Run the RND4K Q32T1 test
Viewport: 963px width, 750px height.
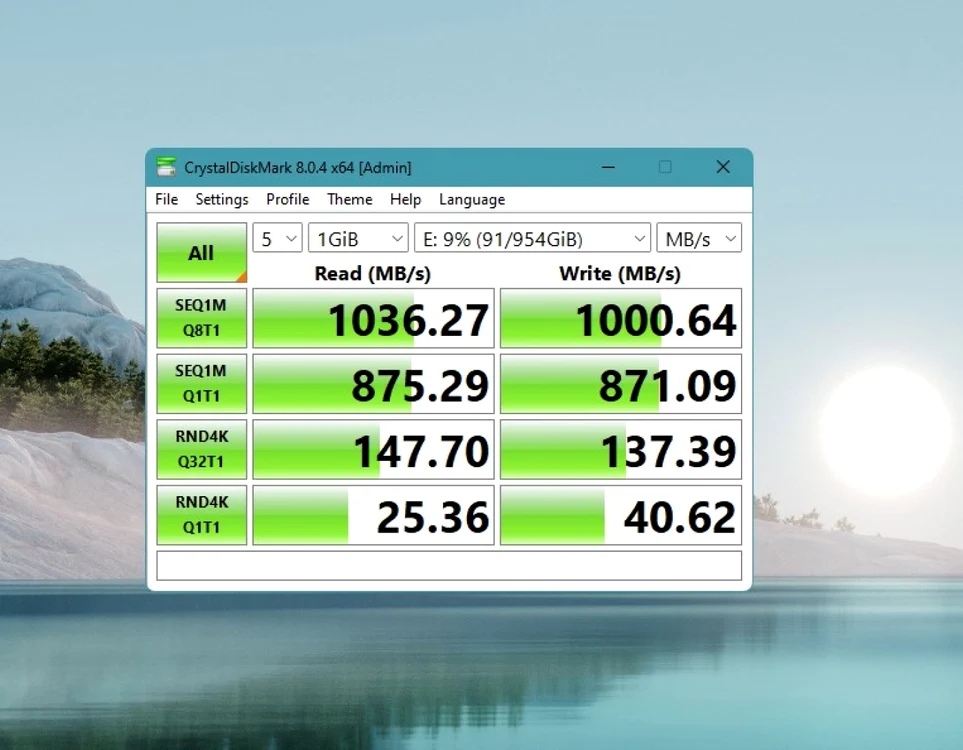pyautogui.click(x=201, y=450)
